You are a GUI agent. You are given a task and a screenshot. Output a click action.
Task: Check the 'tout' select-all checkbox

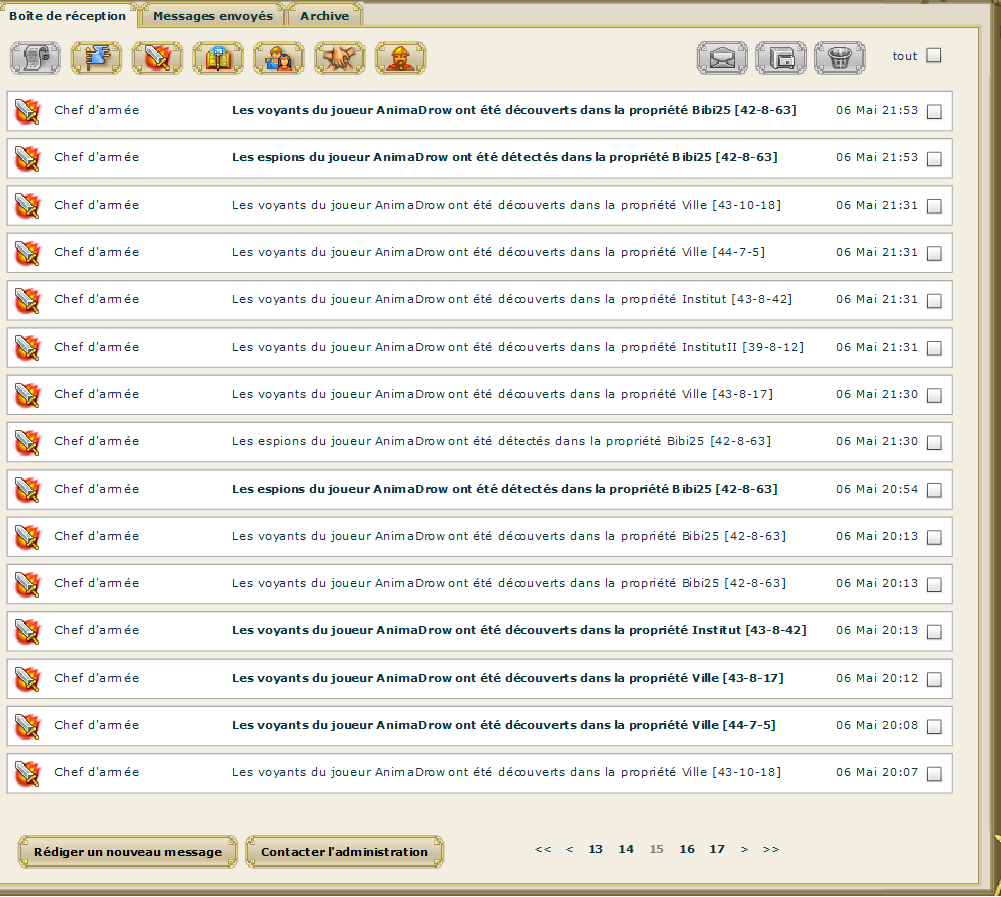(x=933, y=56)
